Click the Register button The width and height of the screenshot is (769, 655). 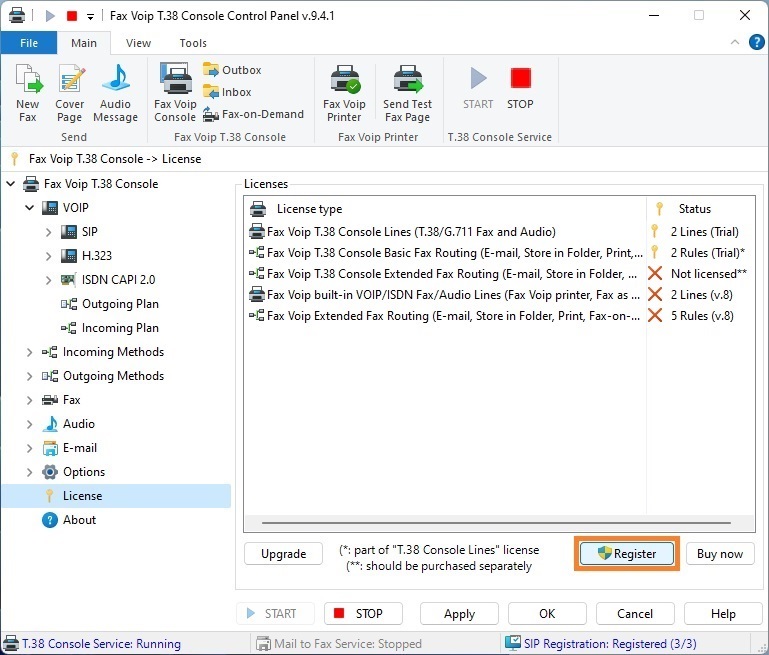(x=627, y=554)
